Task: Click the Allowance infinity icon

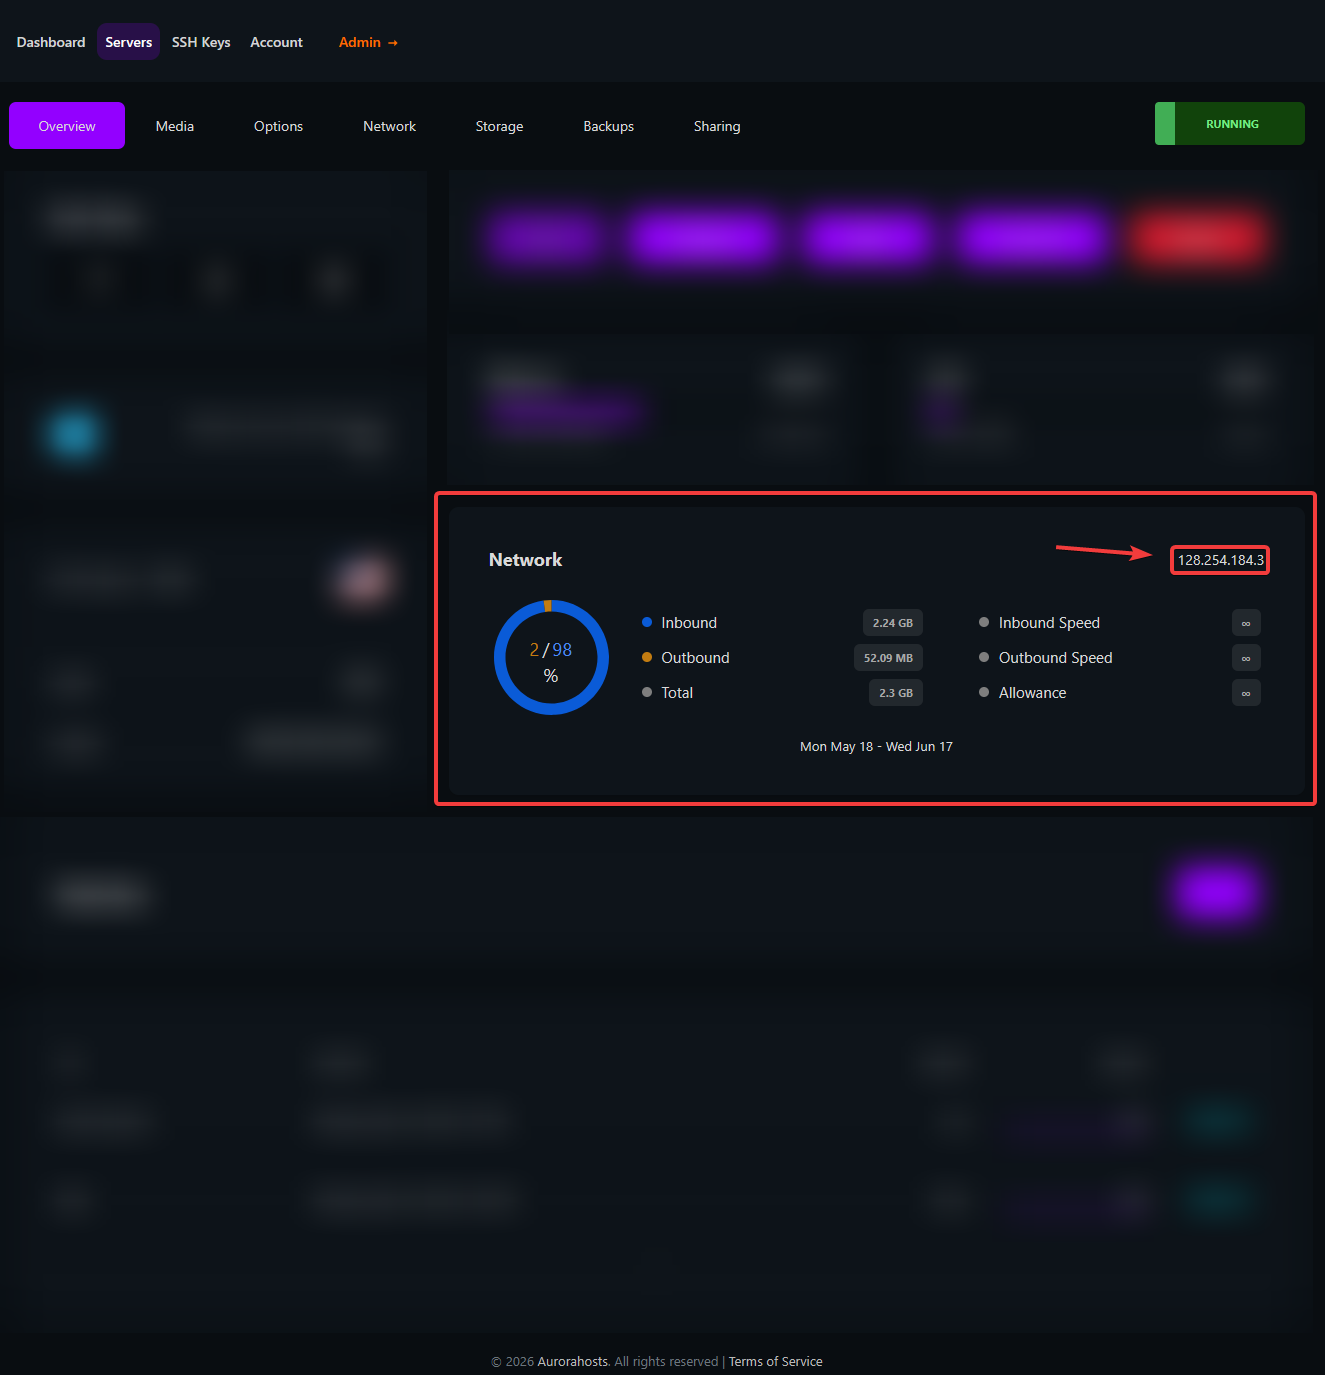Action: (x=1246, y=693)
